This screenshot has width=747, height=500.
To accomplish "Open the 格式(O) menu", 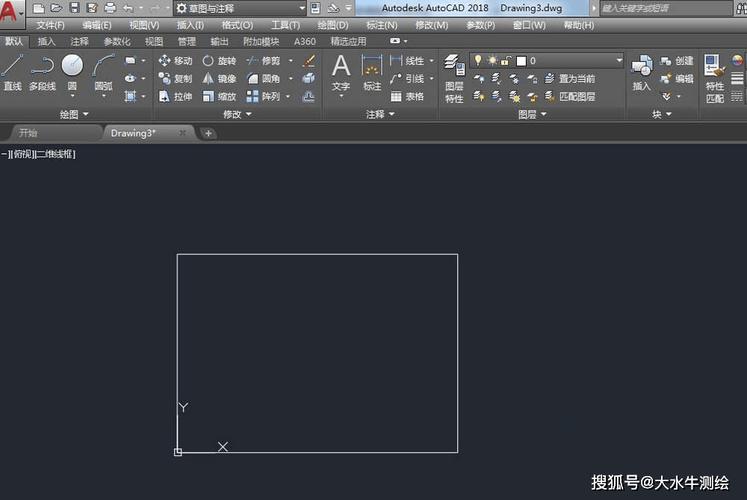I will pyautogui.click(x=237, y=25).
